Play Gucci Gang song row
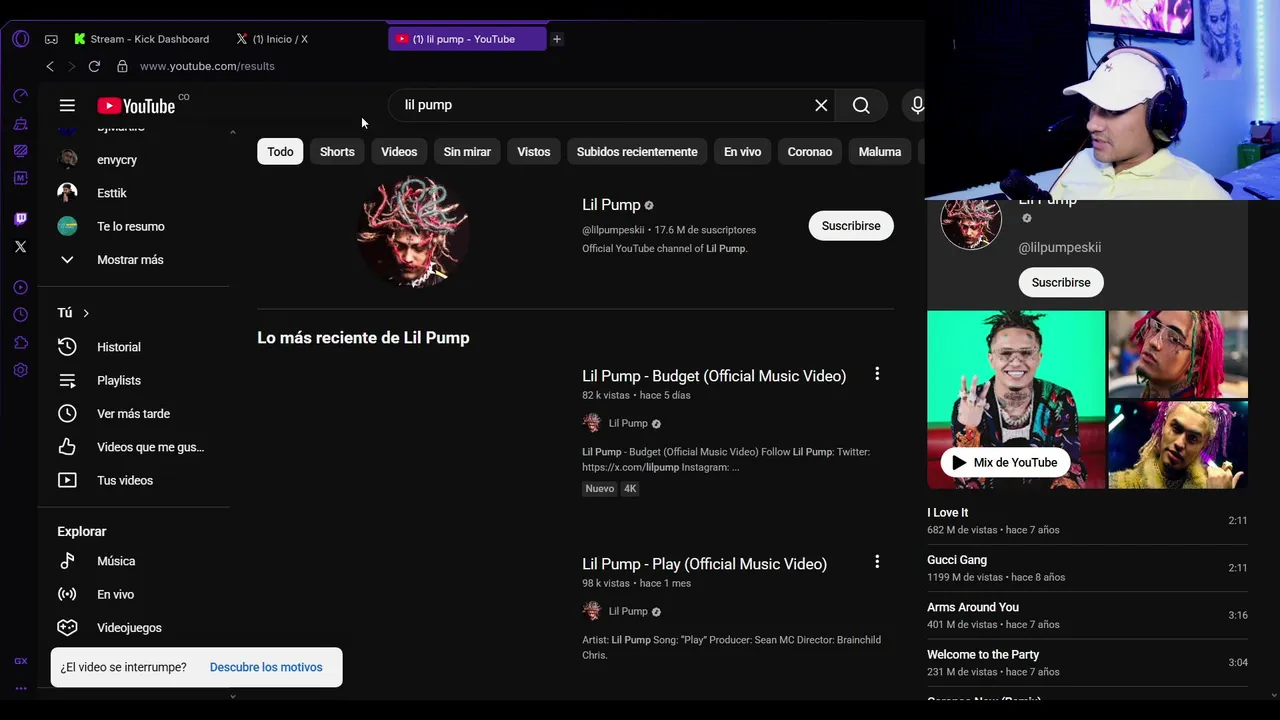Viewport: 1280px width, 720px height. click(1087, 568)
